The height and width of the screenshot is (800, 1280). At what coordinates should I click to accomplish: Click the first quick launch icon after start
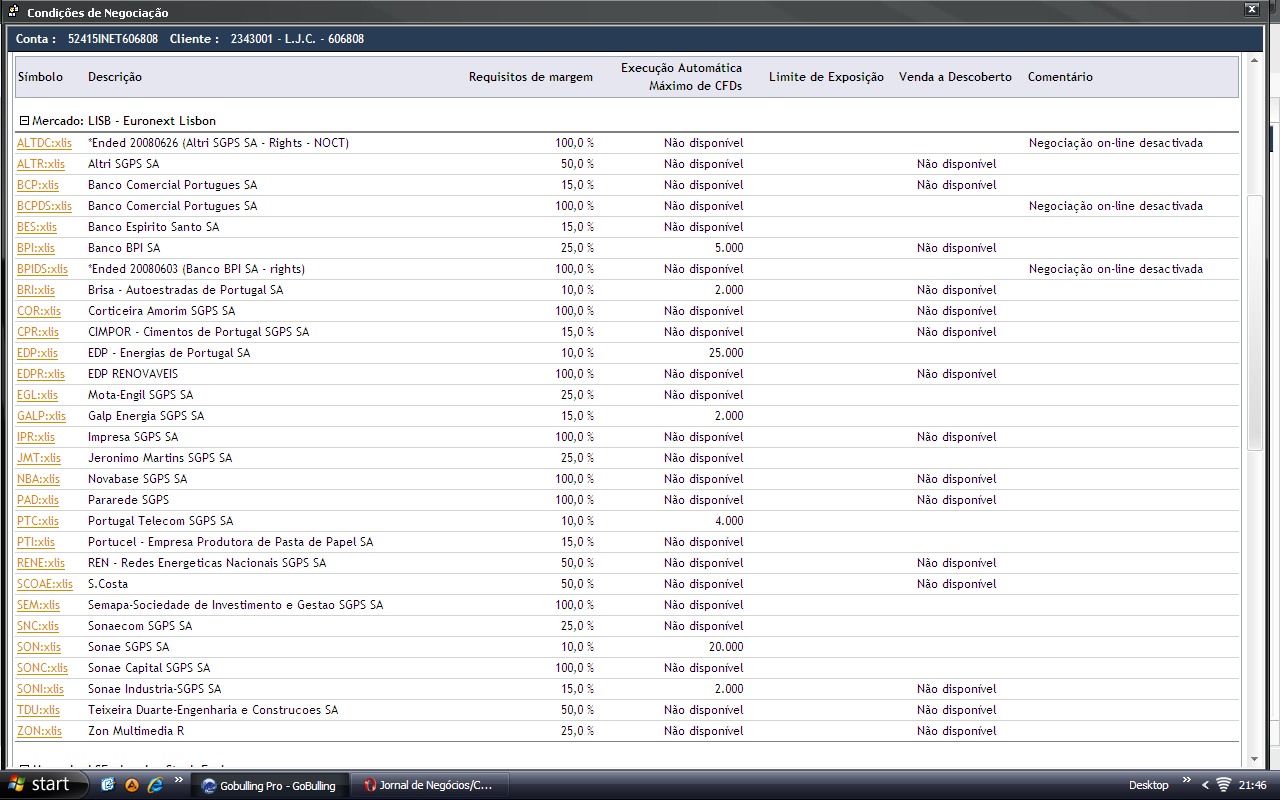[108, 785]
